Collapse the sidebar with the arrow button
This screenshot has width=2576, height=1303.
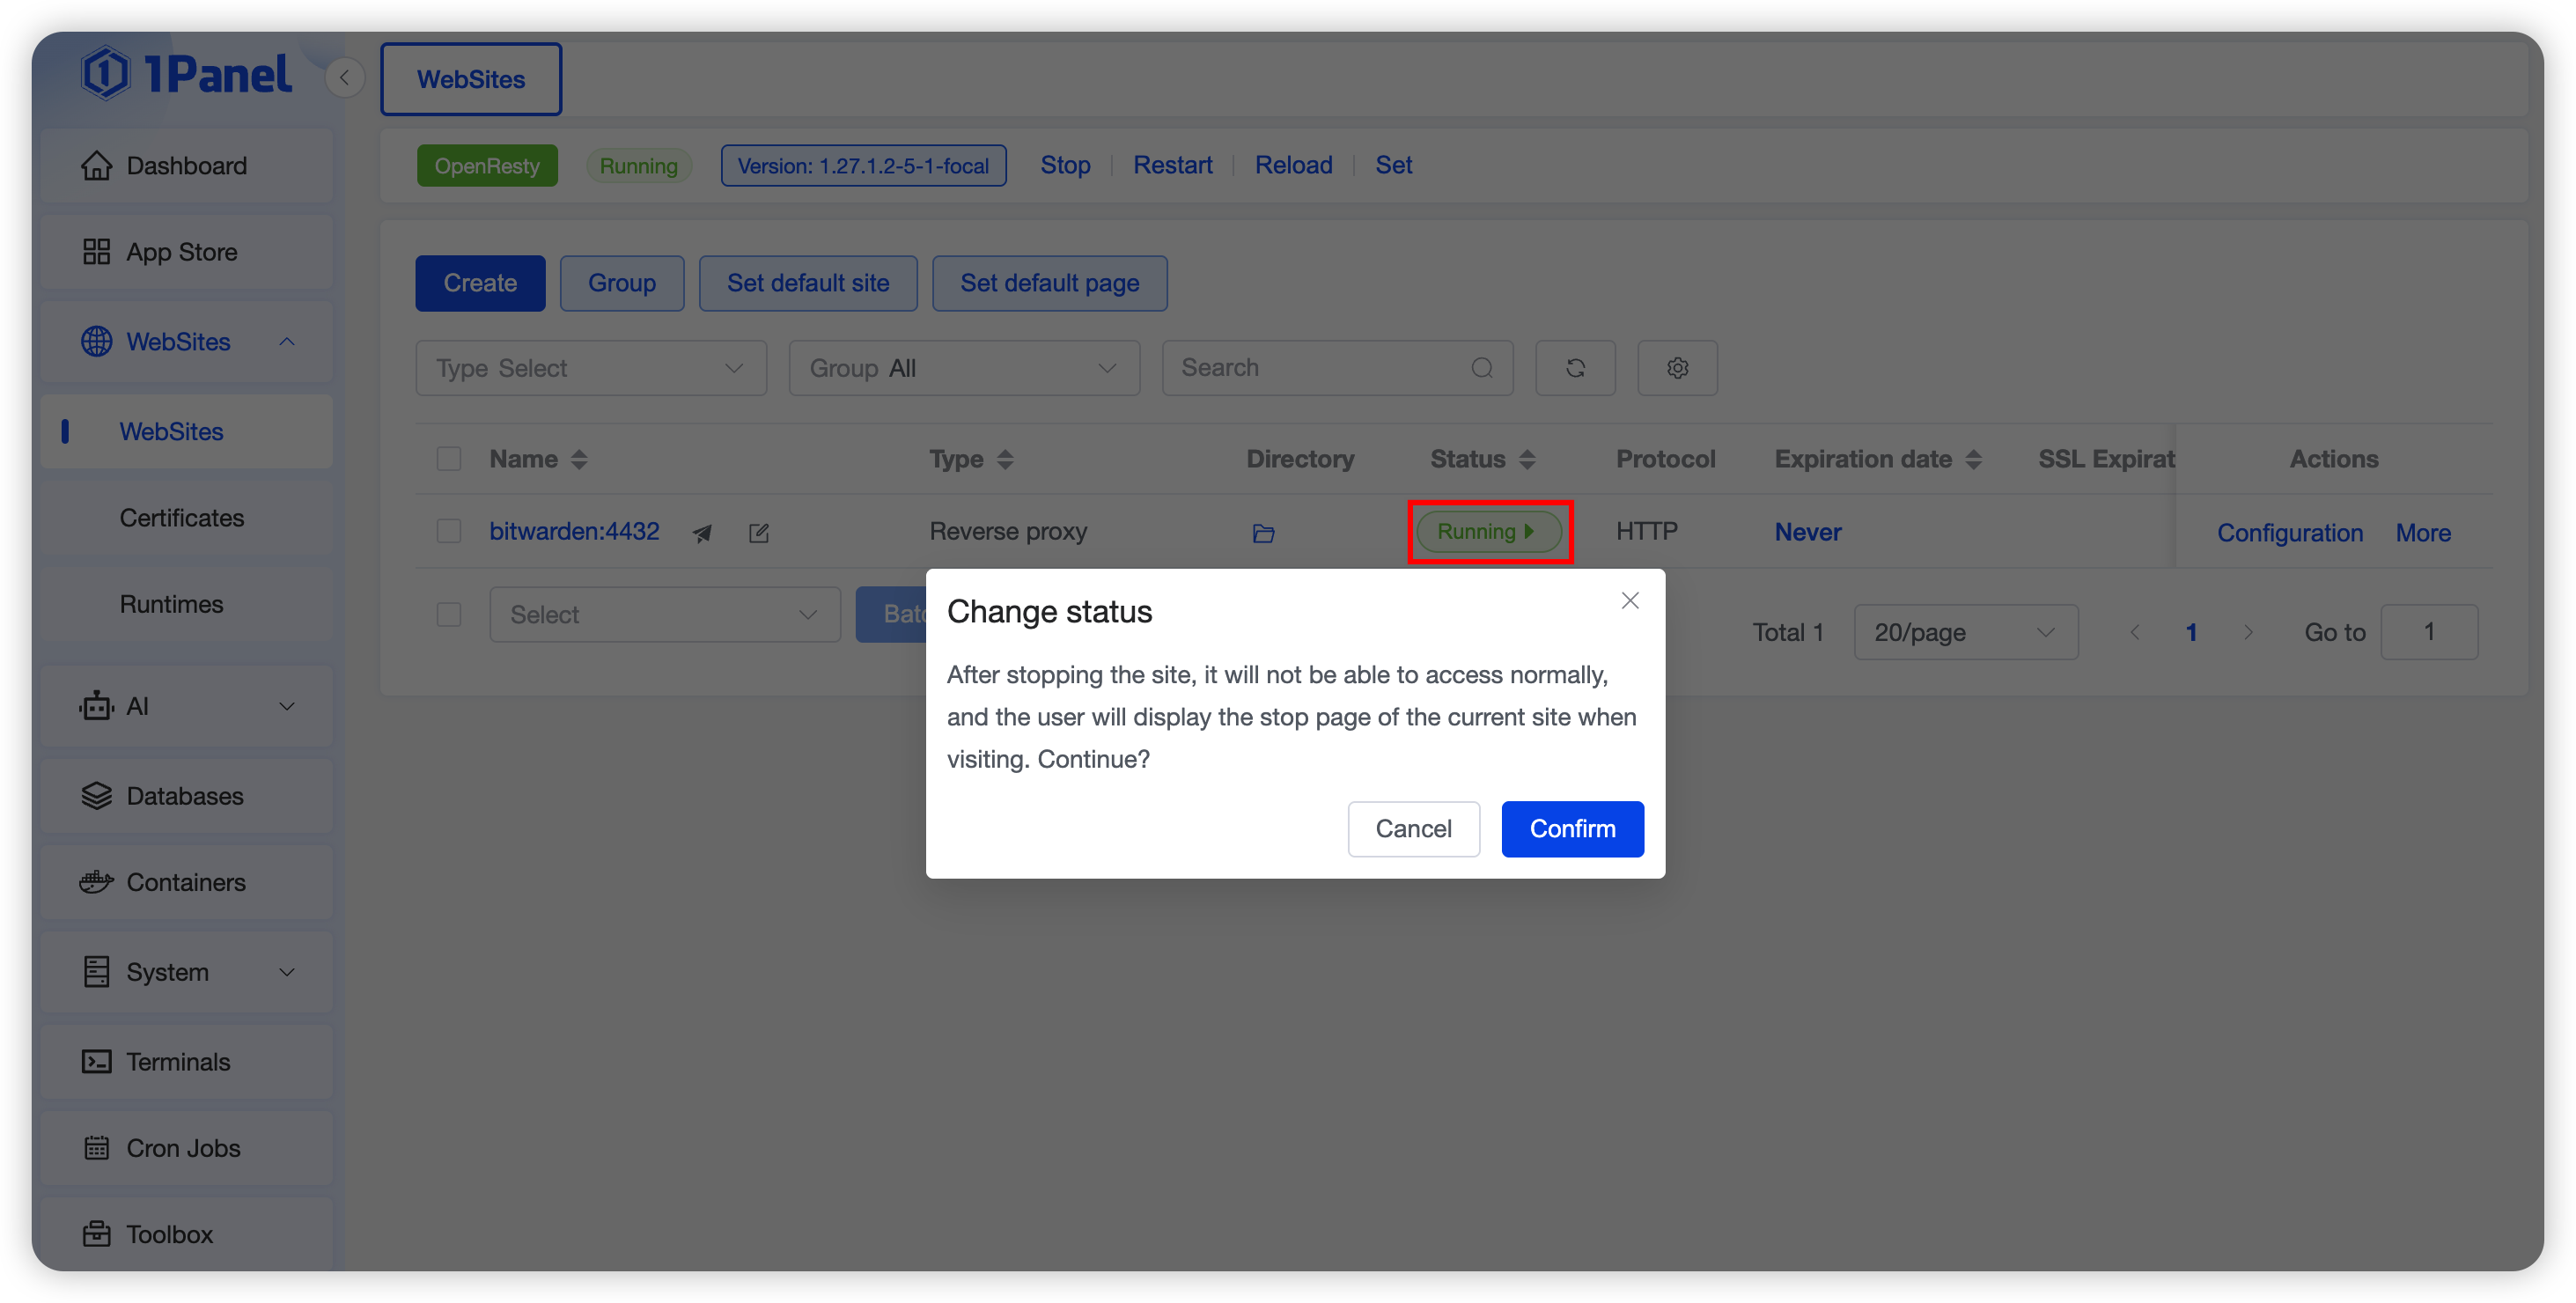pos(344,78)
